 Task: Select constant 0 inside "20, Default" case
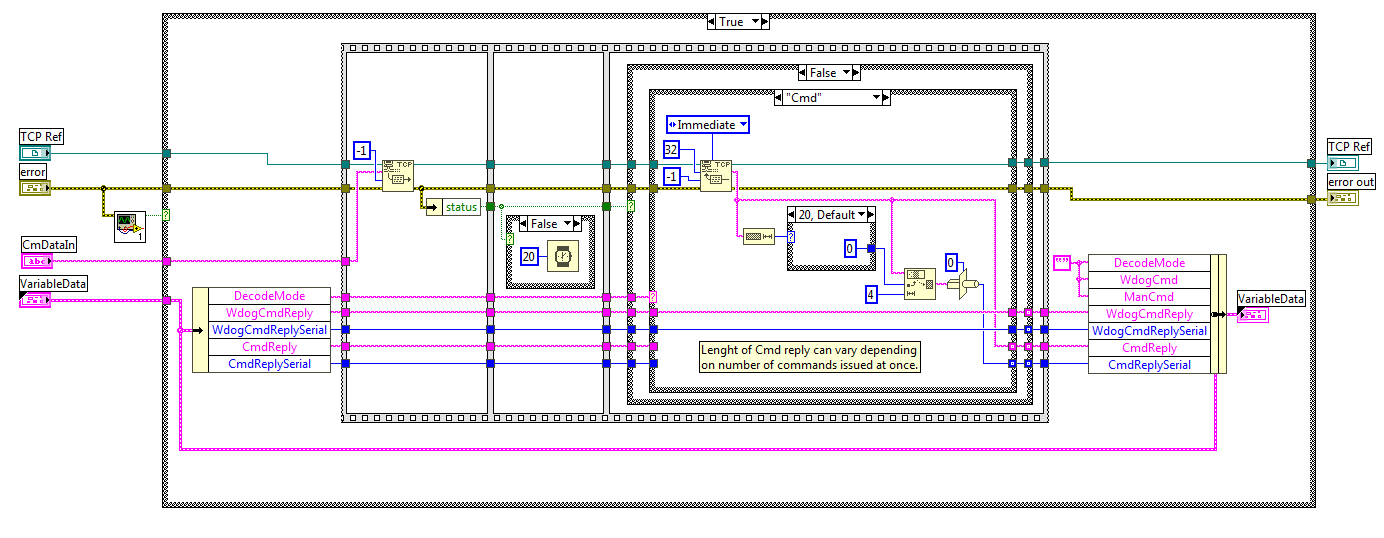coord(850,248)
